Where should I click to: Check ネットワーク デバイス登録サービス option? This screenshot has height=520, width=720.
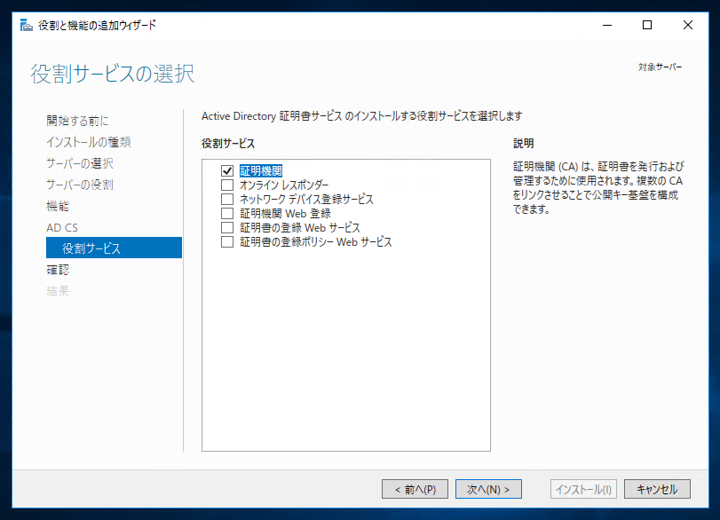coord(227,199)
